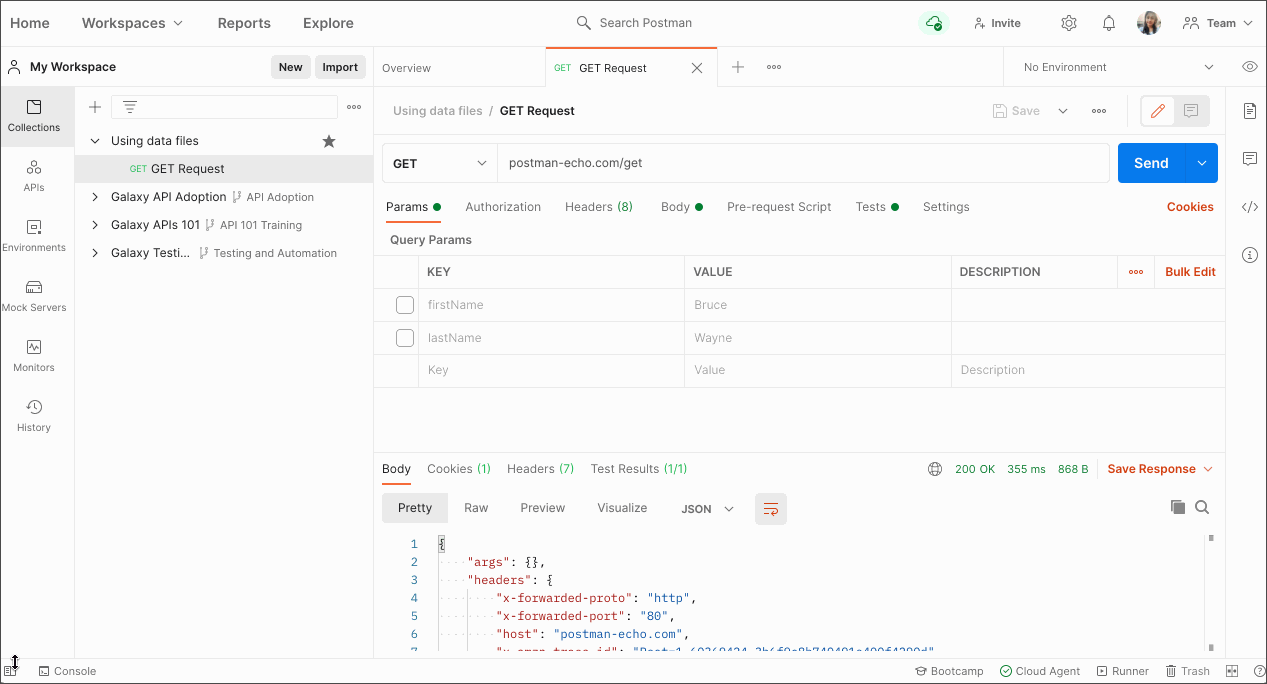Open Settings gear icon
The height and width of the screenshot is (684, 1267).
[x=1069, y=23]
